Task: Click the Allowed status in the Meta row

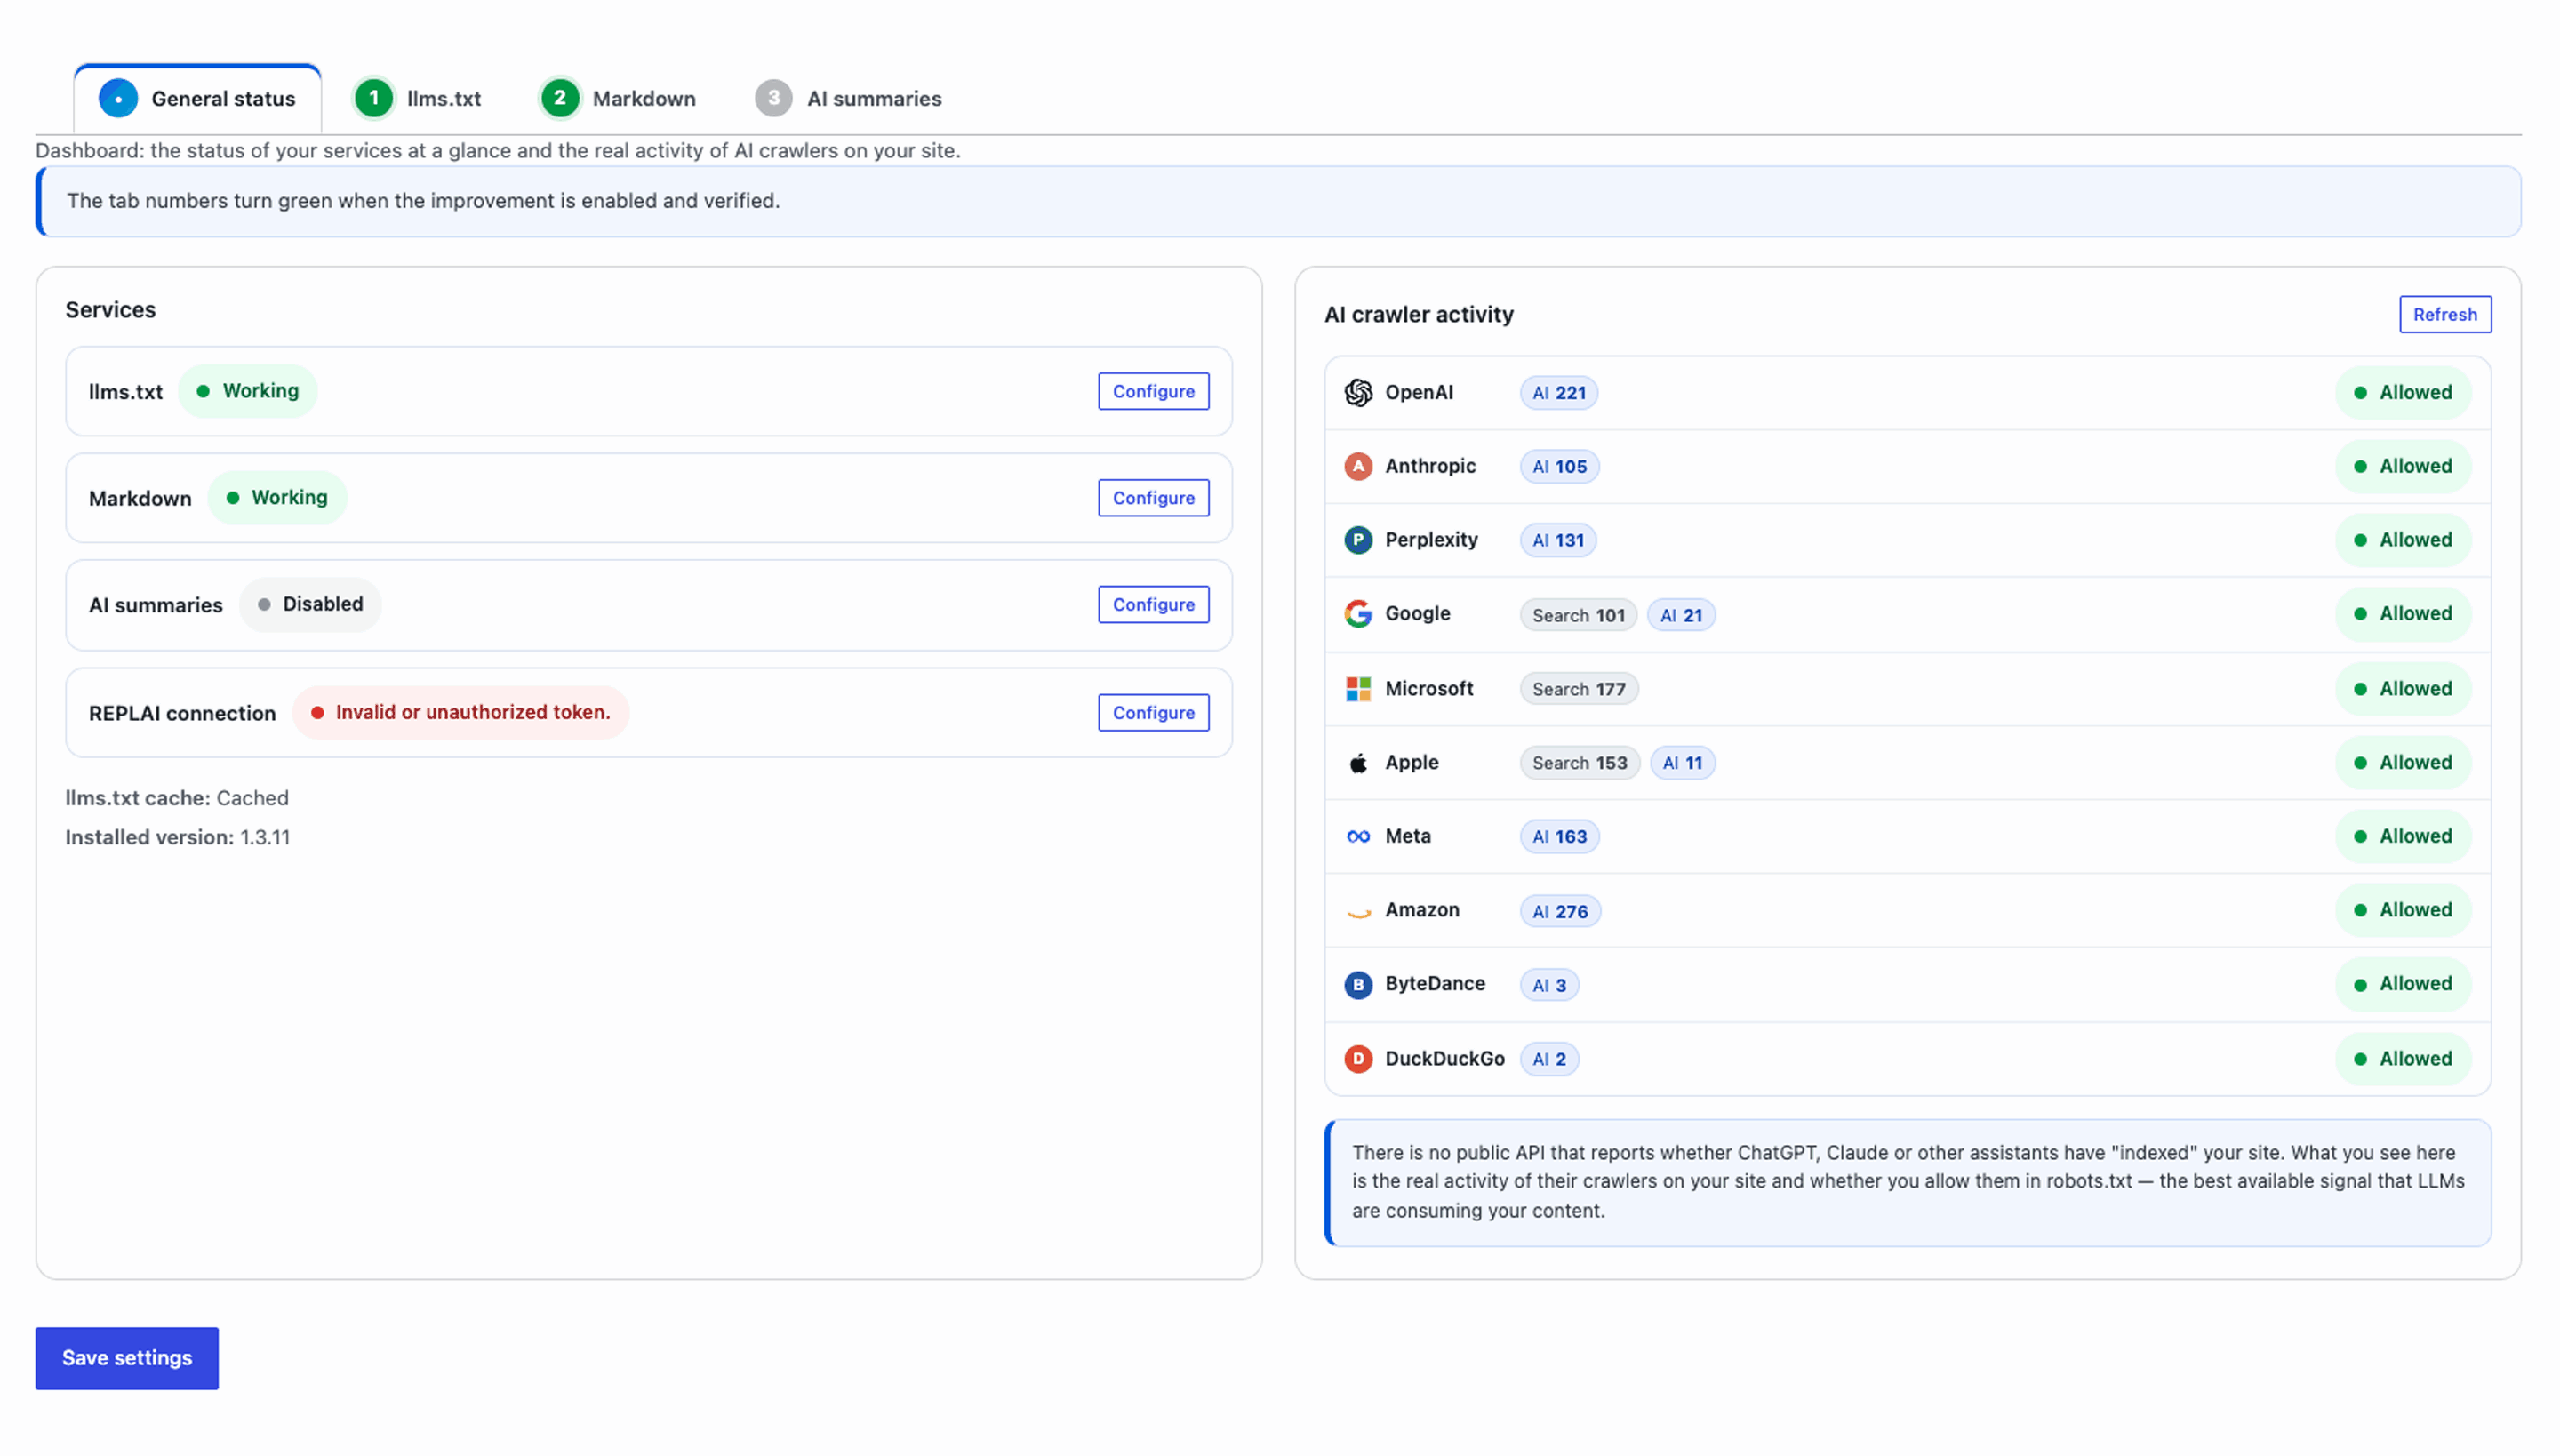Action: click(2403, 837)
